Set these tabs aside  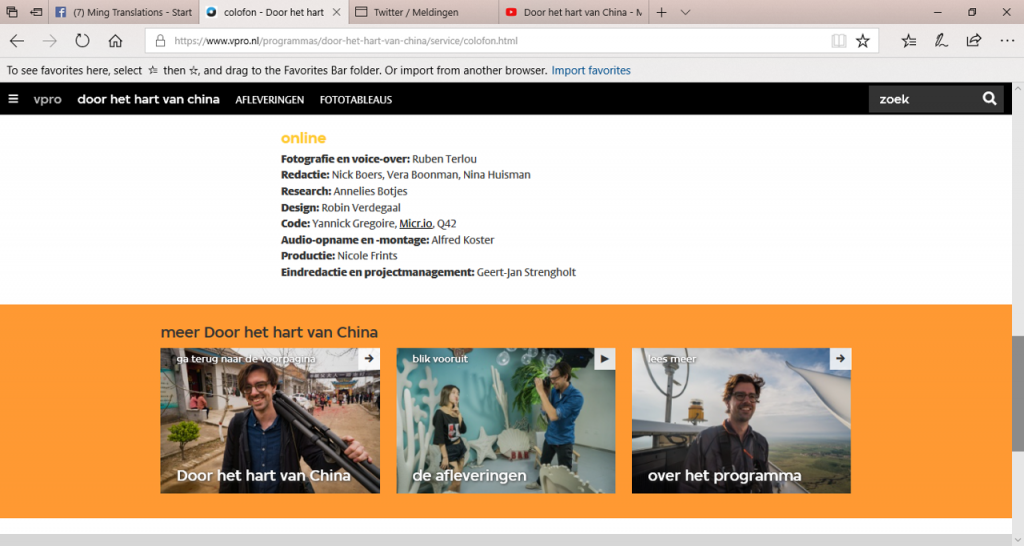click(x=37, y=12)
